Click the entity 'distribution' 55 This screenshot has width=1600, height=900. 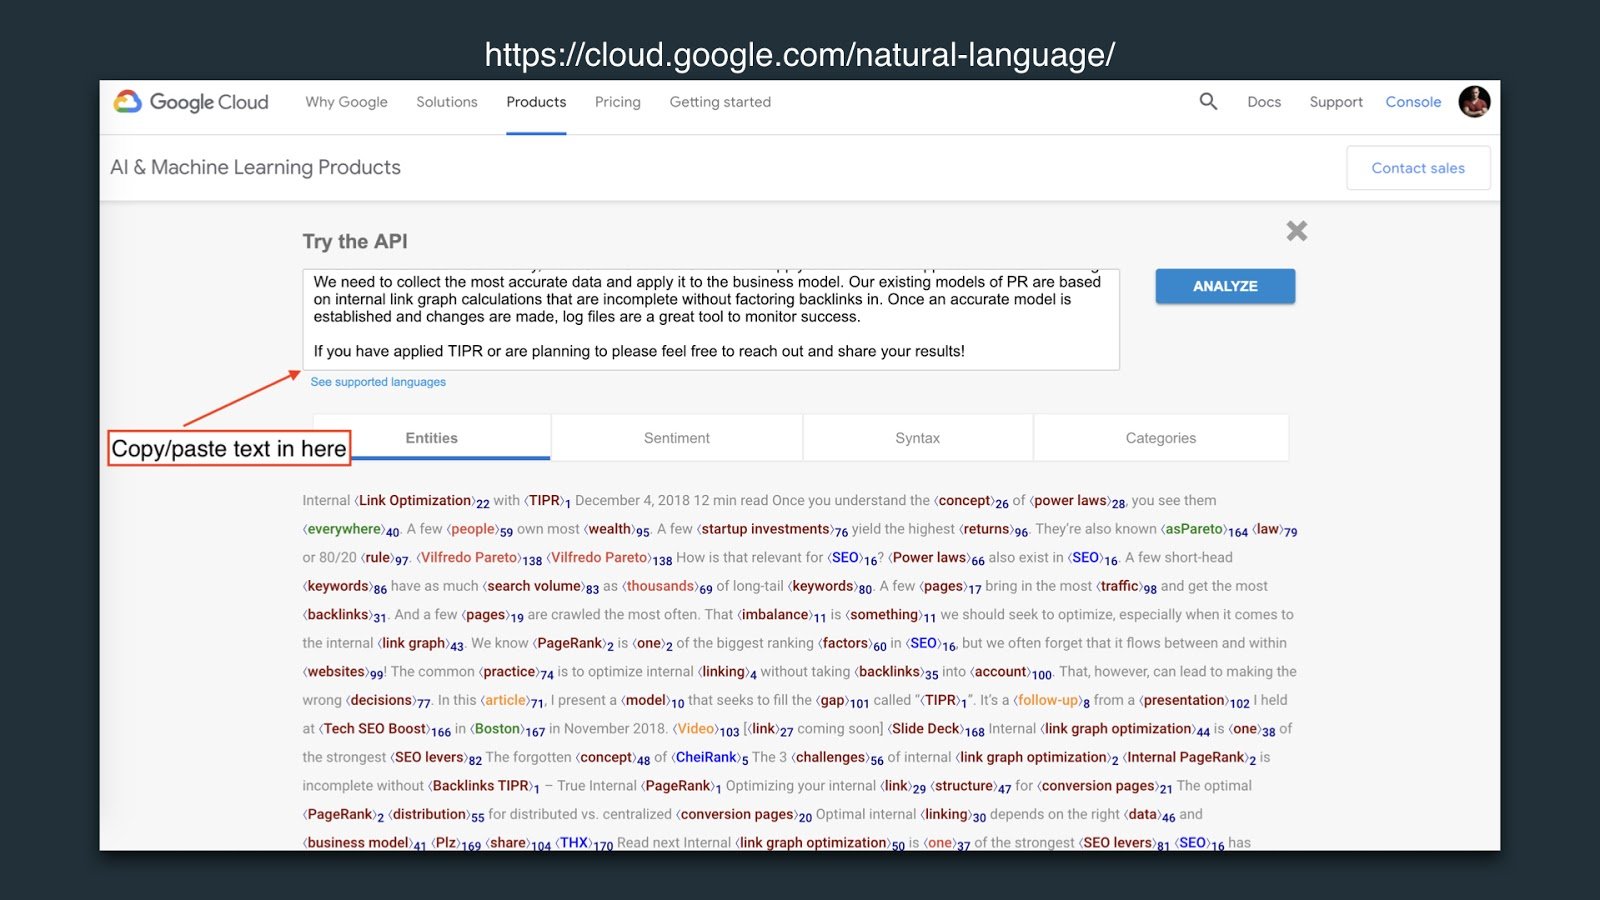point(436,814)
